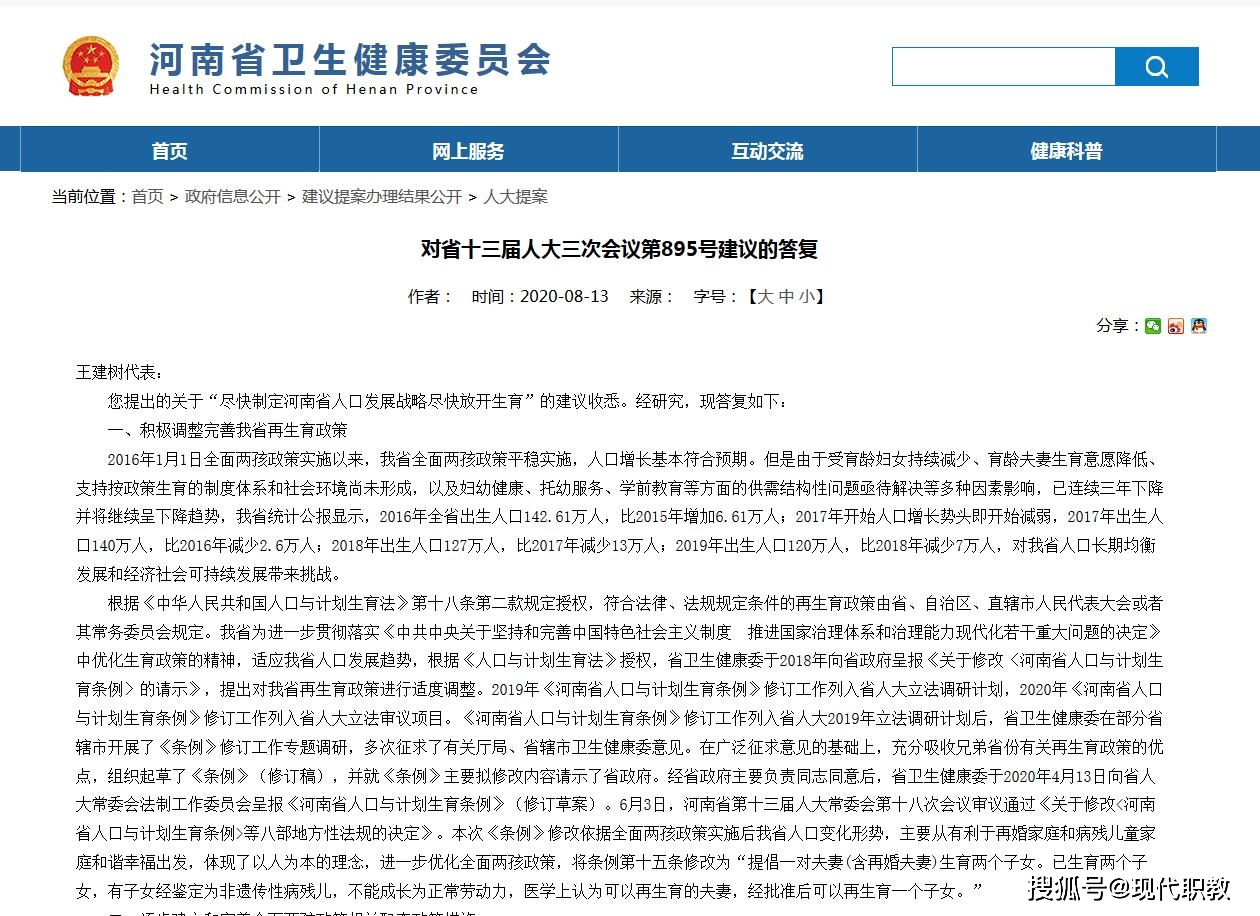Open 建议提案办理结果公开 breadcrumb link
Viewport: 1260px width, 916px height.
(x=379, y=197)
